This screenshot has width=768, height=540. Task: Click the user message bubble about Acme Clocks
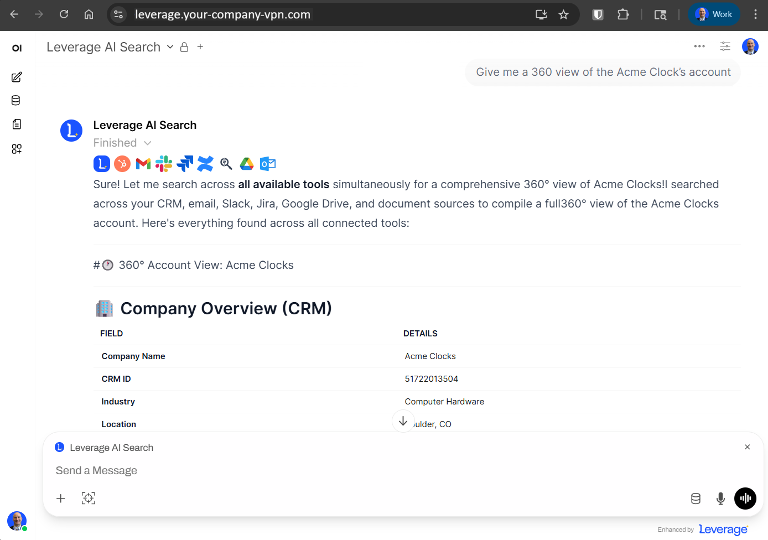coord(603,72)
